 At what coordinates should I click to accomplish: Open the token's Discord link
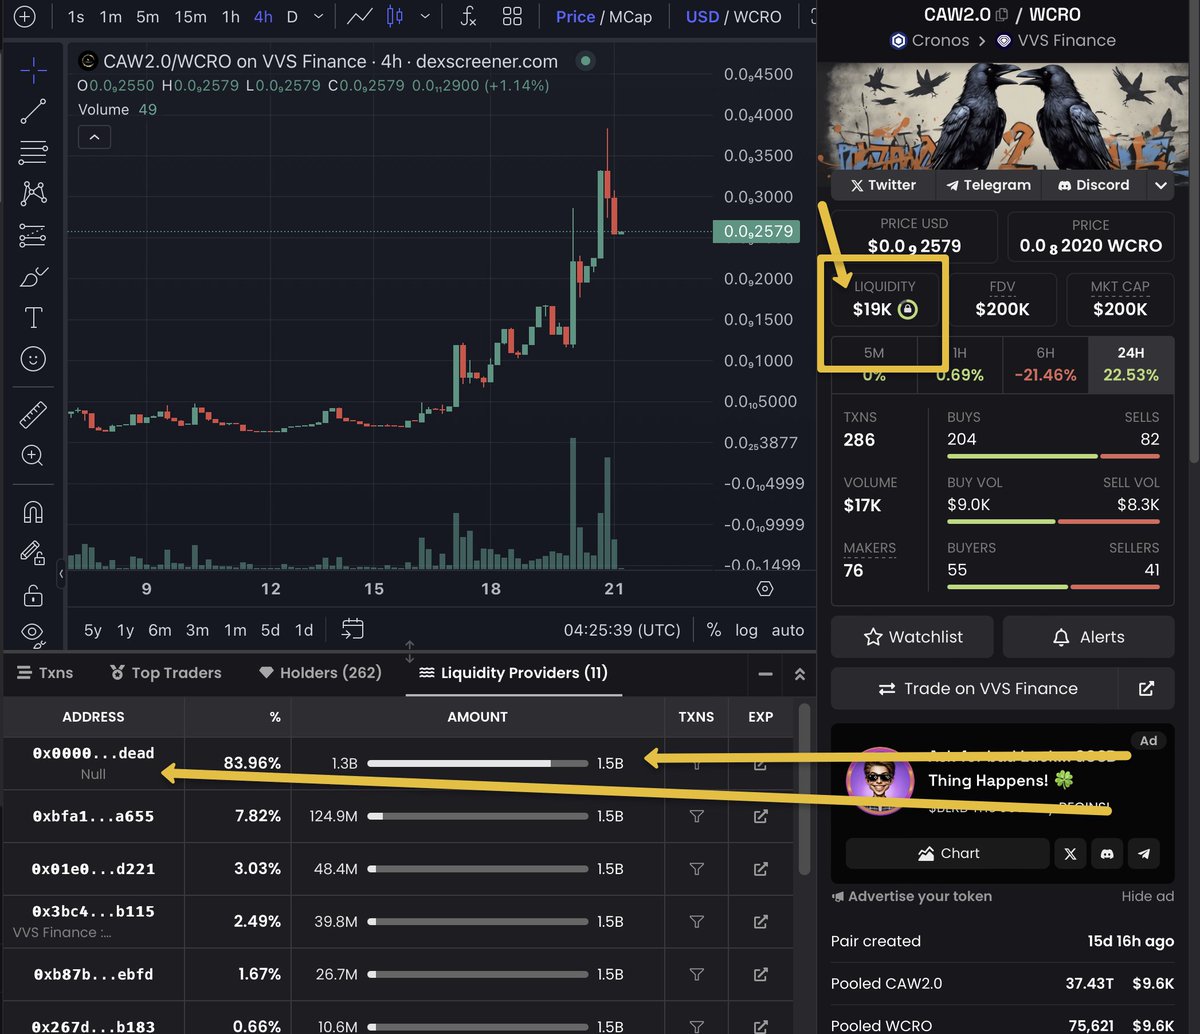[x=1092, y=185]
